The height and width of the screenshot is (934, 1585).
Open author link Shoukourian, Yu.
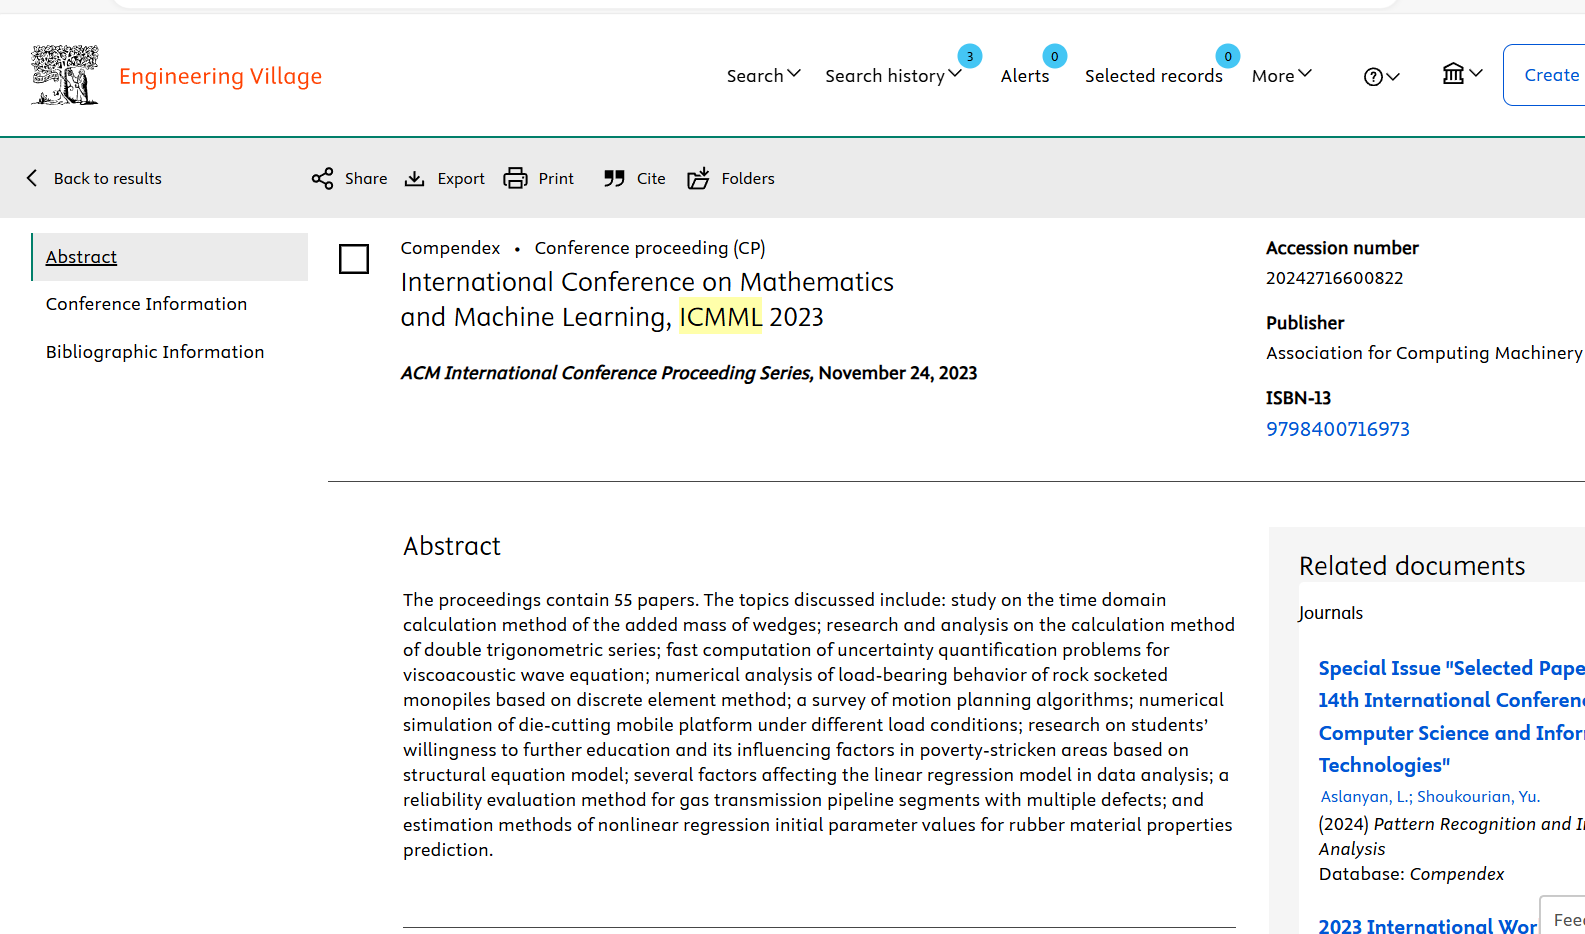tap(1478, 797)
